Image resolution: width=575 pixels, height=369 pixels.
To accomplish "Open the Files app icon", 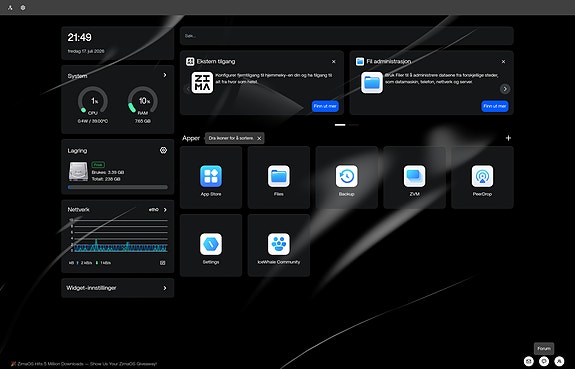I will tap(279, 176).
